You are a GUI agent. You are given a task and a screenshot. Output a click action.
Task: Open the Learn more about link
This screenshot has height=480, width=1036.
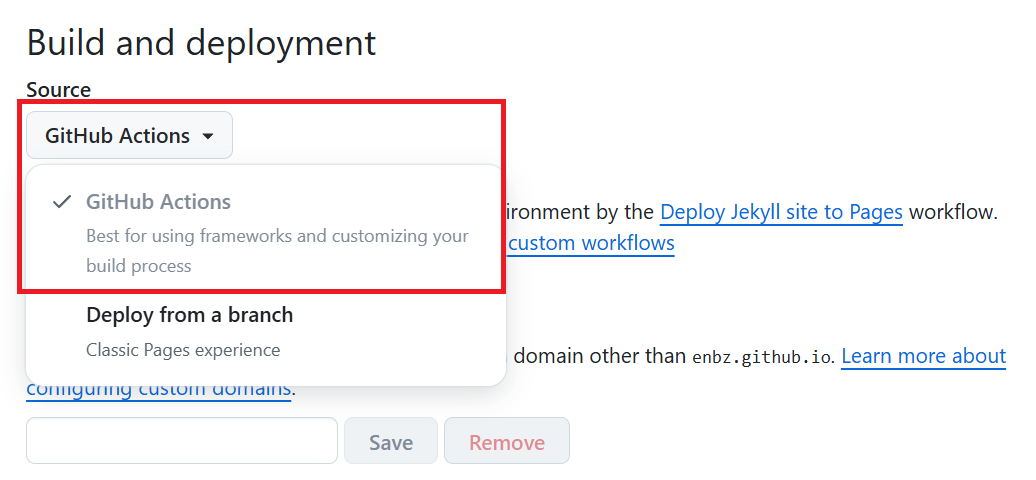pyautogui.click(x=924, y=356)
